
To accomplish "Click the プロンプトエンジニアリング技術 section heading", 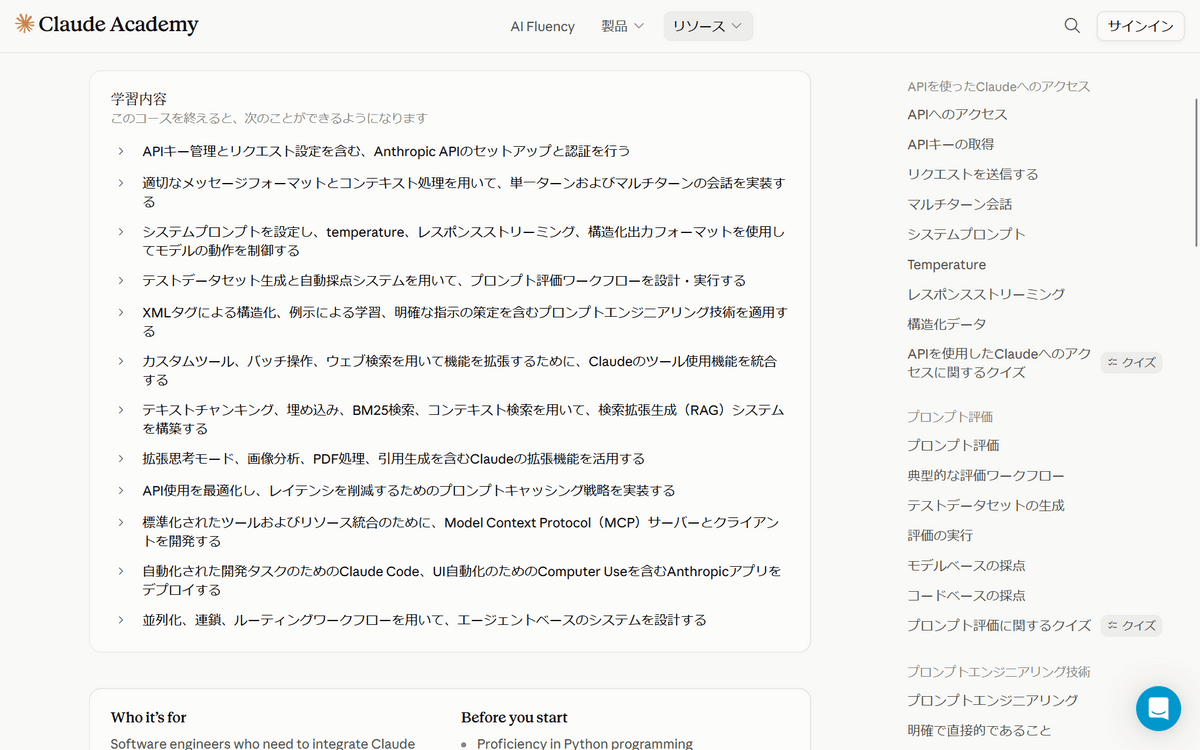I will coord(998,672).
